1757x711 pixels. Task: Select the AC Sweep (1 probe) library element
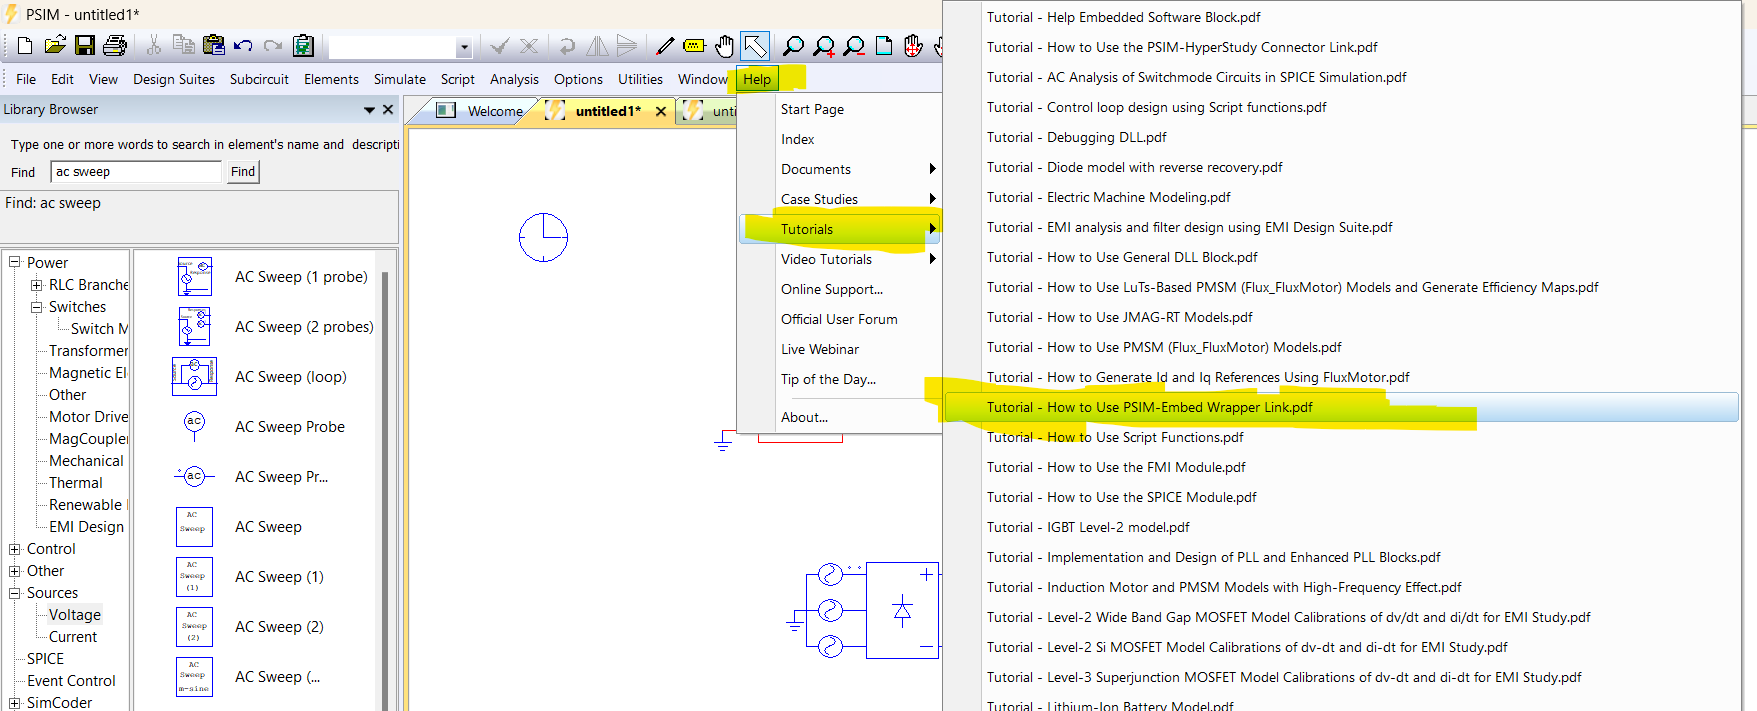coord(272,277)
